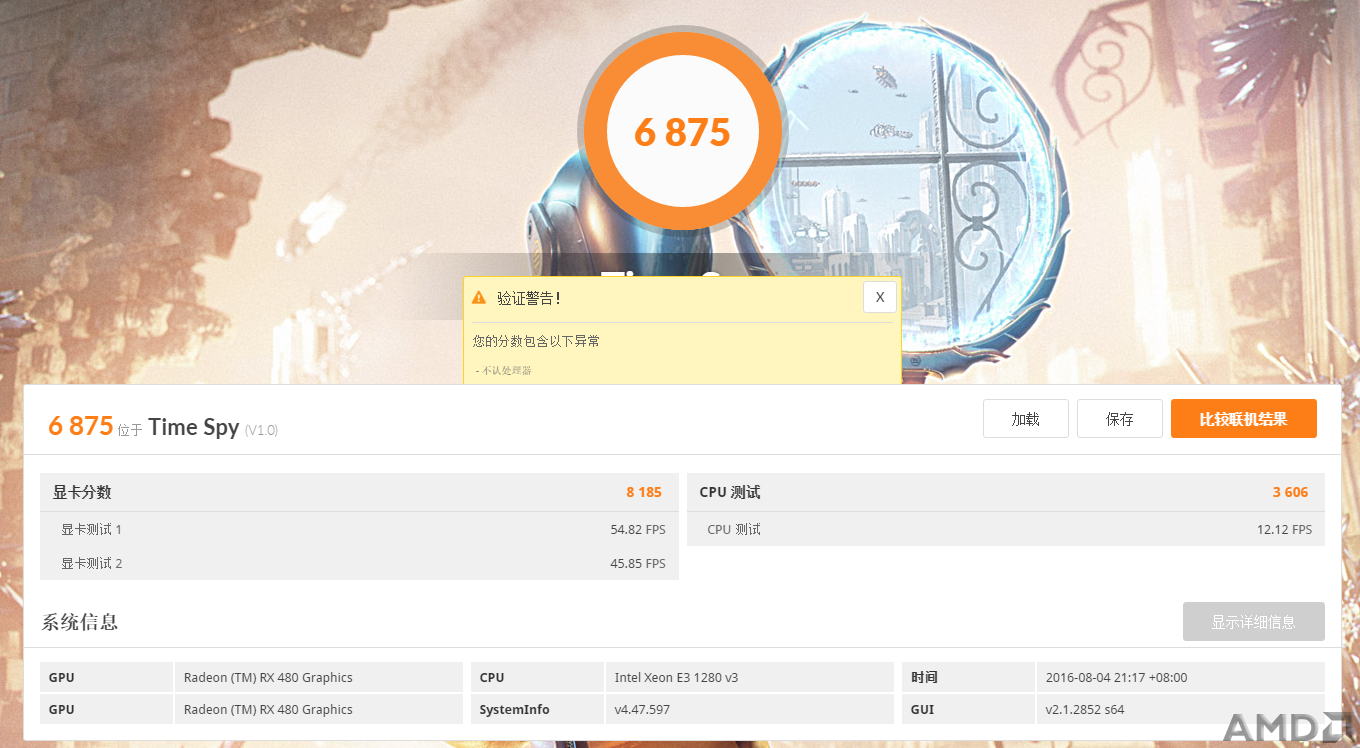The width and height of the screenshot is (1360, 748).
Task: Click the 系统信息 section heading
Action: pyautogui.click(x=80, y=622)
